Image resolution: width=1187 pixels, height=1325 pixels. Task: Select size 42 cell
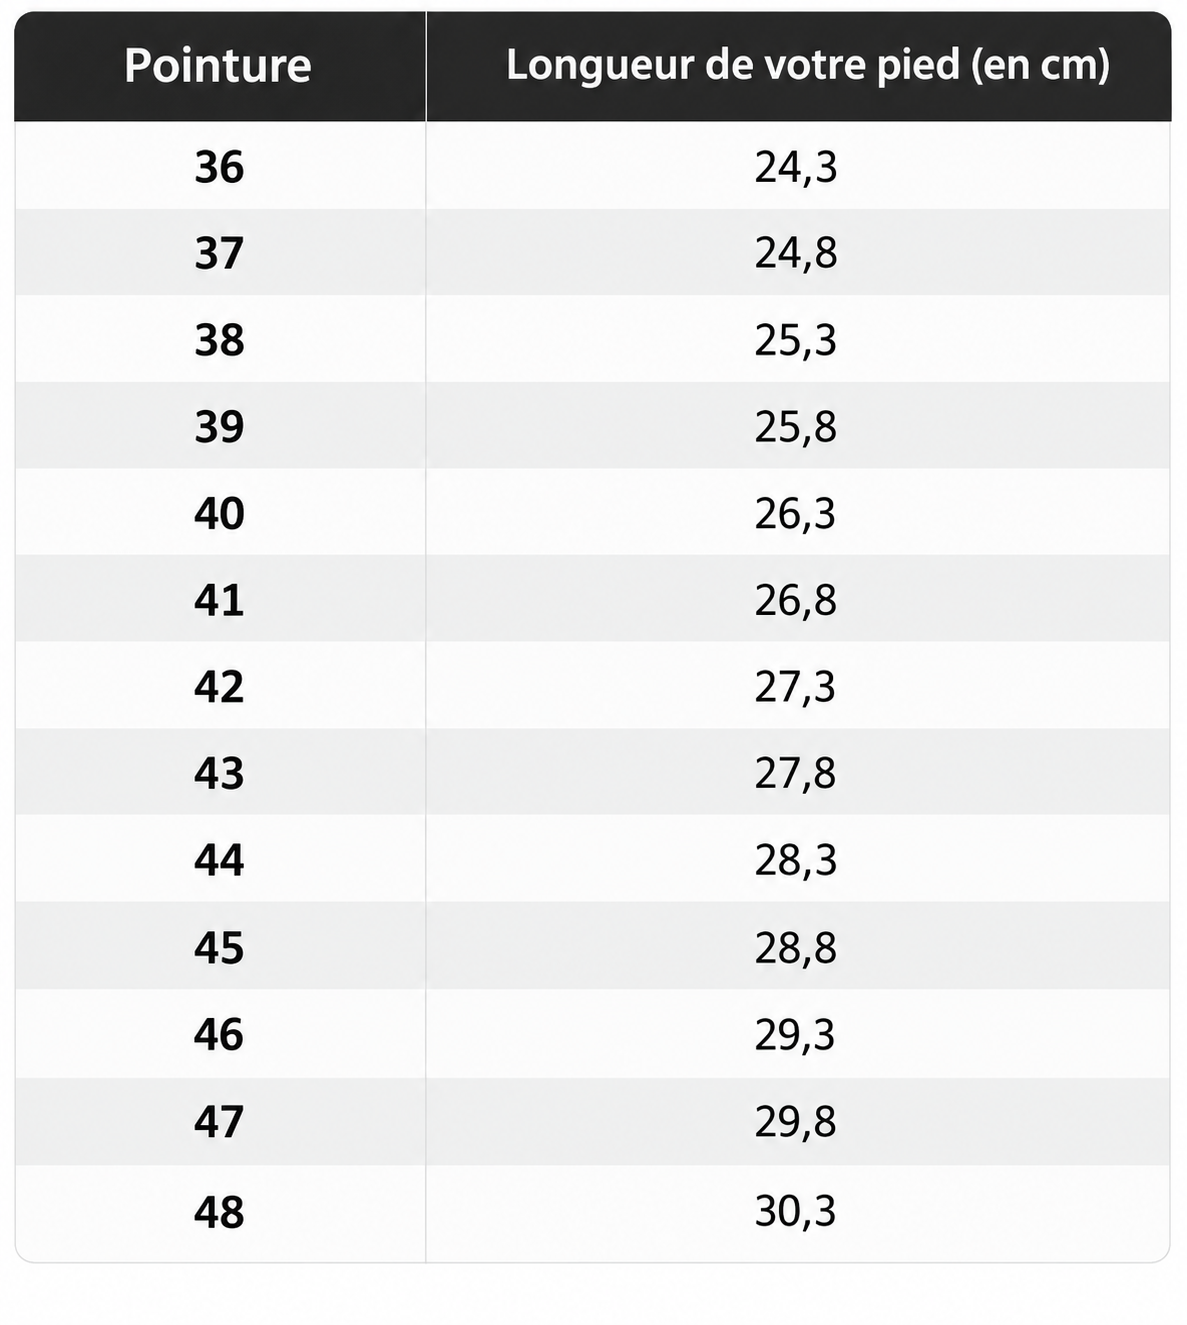pyautogui.click(x=219, y=687)
